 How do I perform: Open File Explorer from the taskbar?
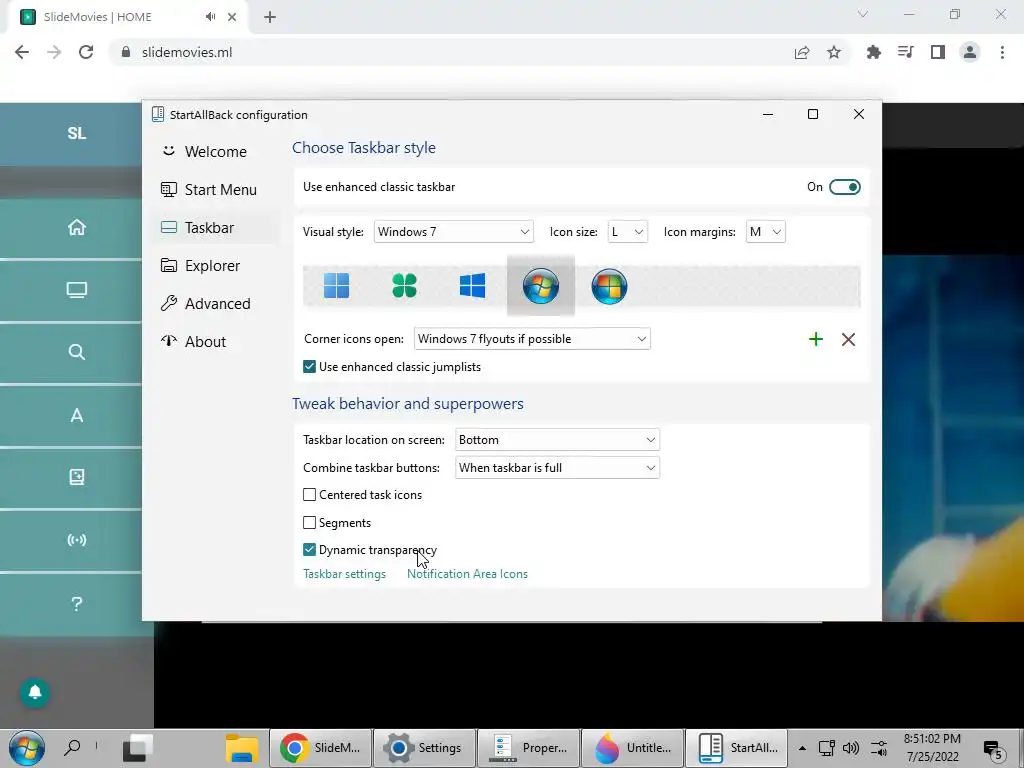click(242, 748)
